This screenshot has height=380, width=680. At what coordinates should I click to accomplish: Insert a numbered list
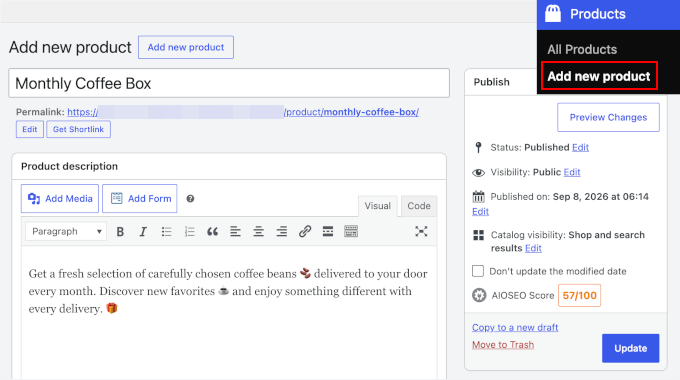coord(190,232)
